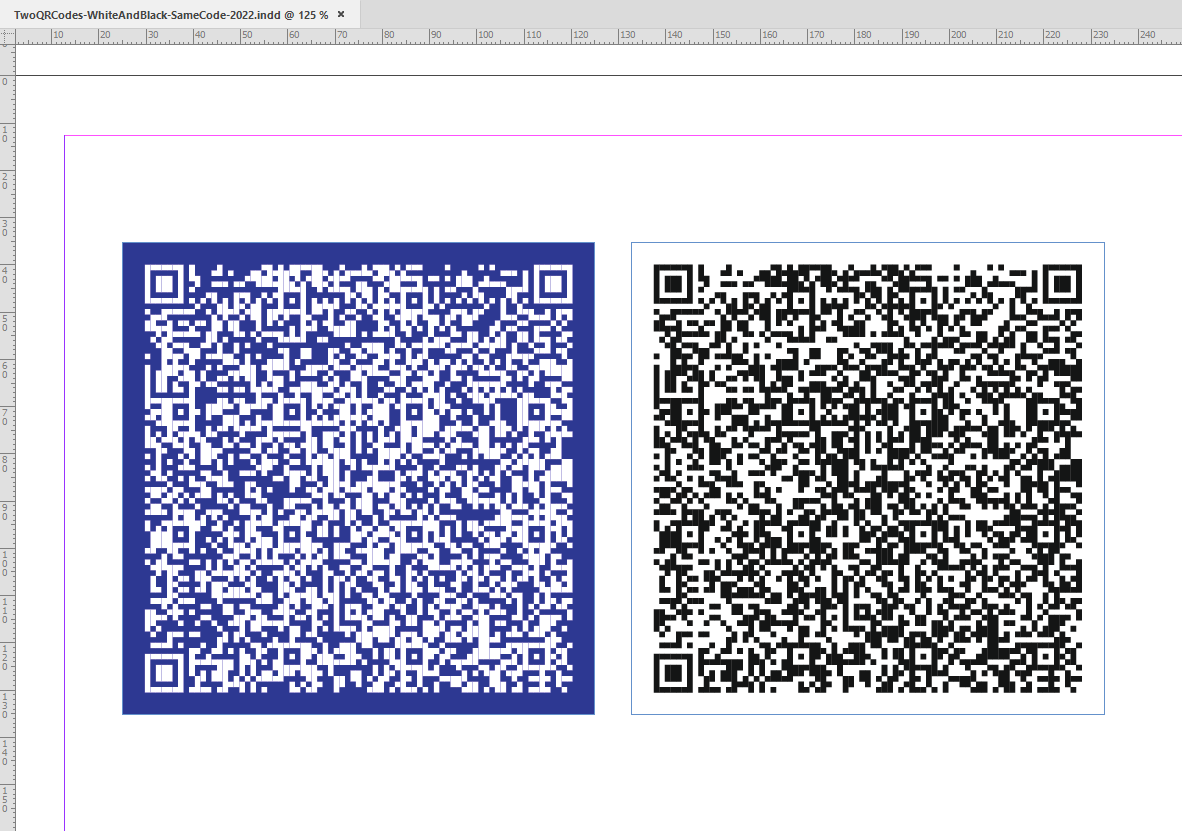The height and width of the screenshot is (831, 1182).
Task: Click the 125 % zoom indicator in the tab title
Action: 315,15
